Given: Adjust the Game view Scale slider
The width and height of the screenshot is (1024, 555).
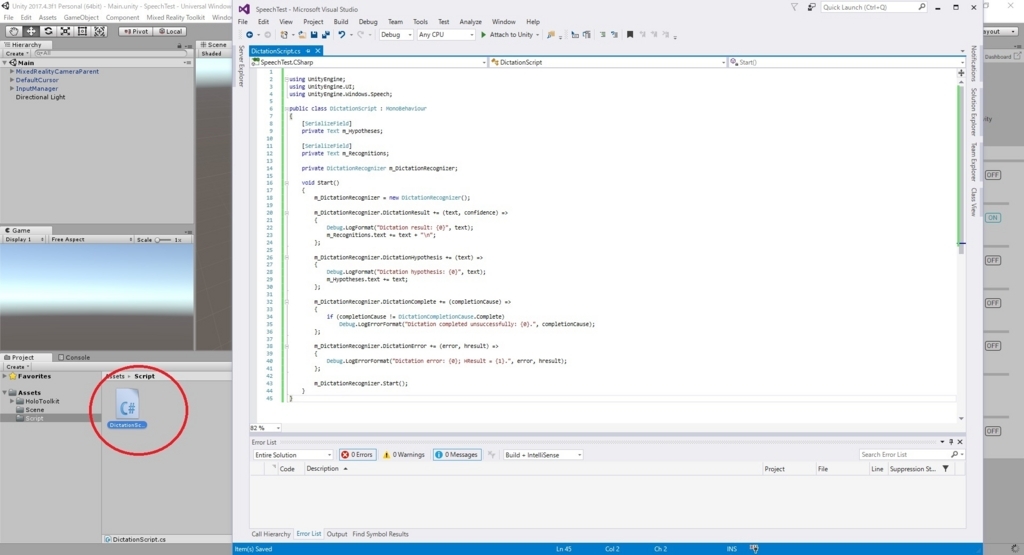Looking at the screenshot, I should point(161,240).
